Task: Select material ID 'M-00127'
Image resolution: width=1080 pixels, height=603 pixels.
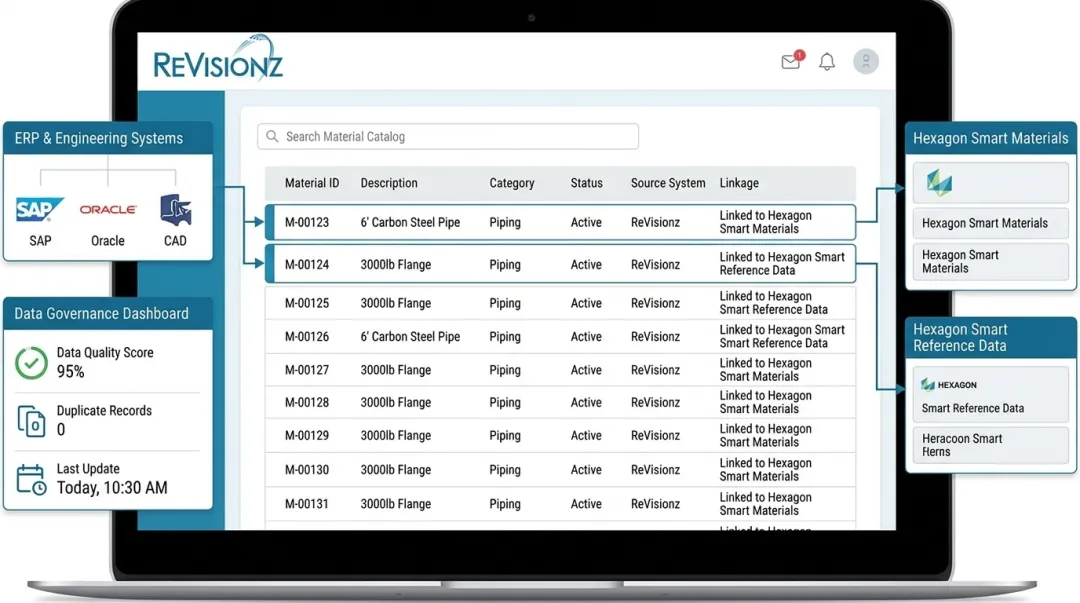Action: pyautogui.click(x=307, y=369)
